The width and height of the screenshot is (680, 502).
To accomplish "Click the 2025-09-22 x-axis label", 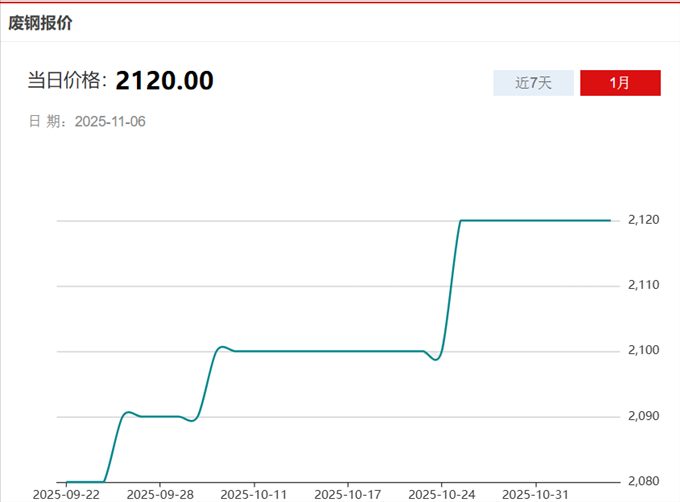I will 66,494.
